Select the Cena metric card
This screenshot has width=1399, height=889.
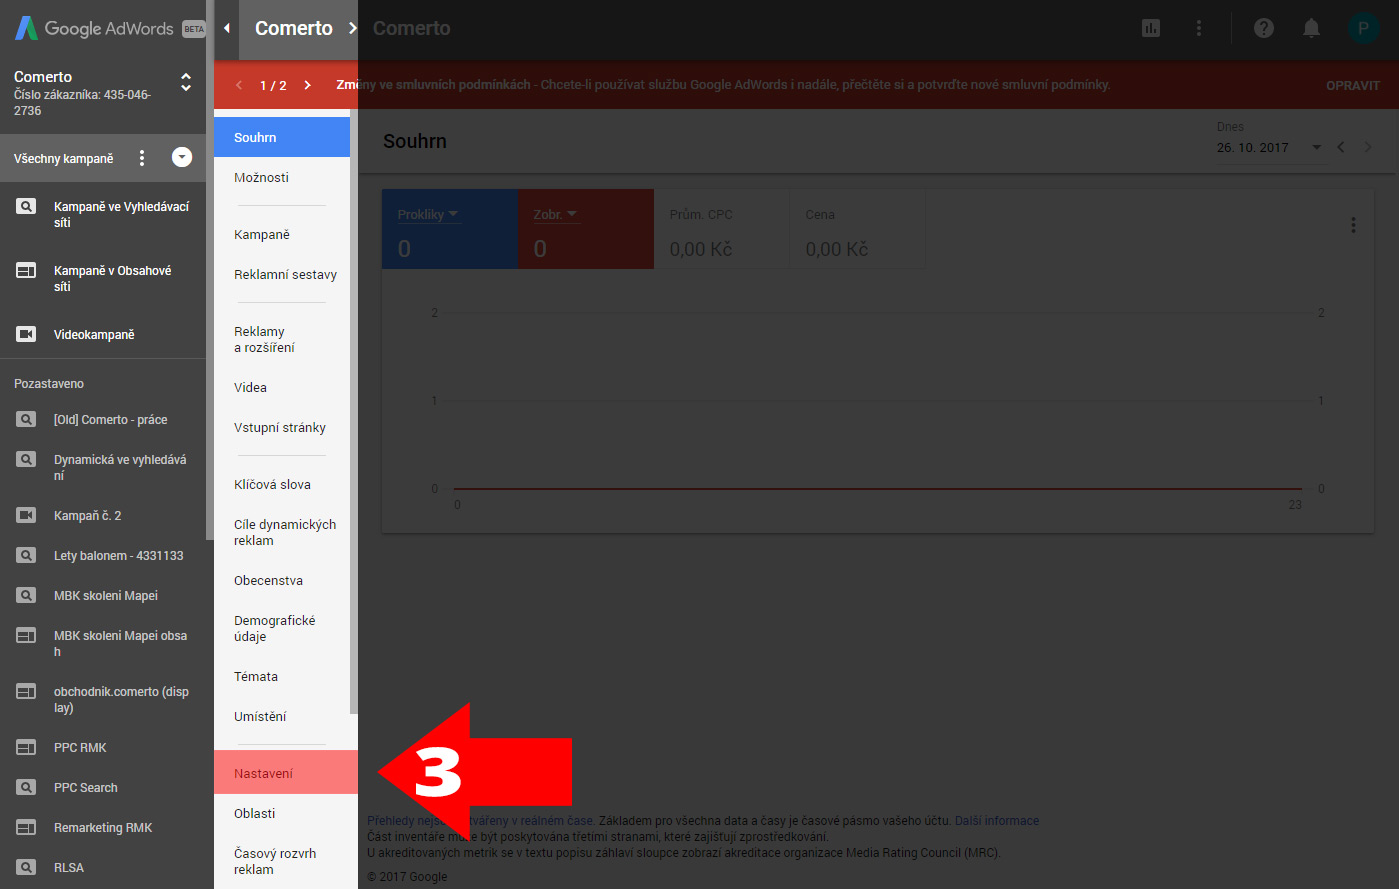point(858,229)
